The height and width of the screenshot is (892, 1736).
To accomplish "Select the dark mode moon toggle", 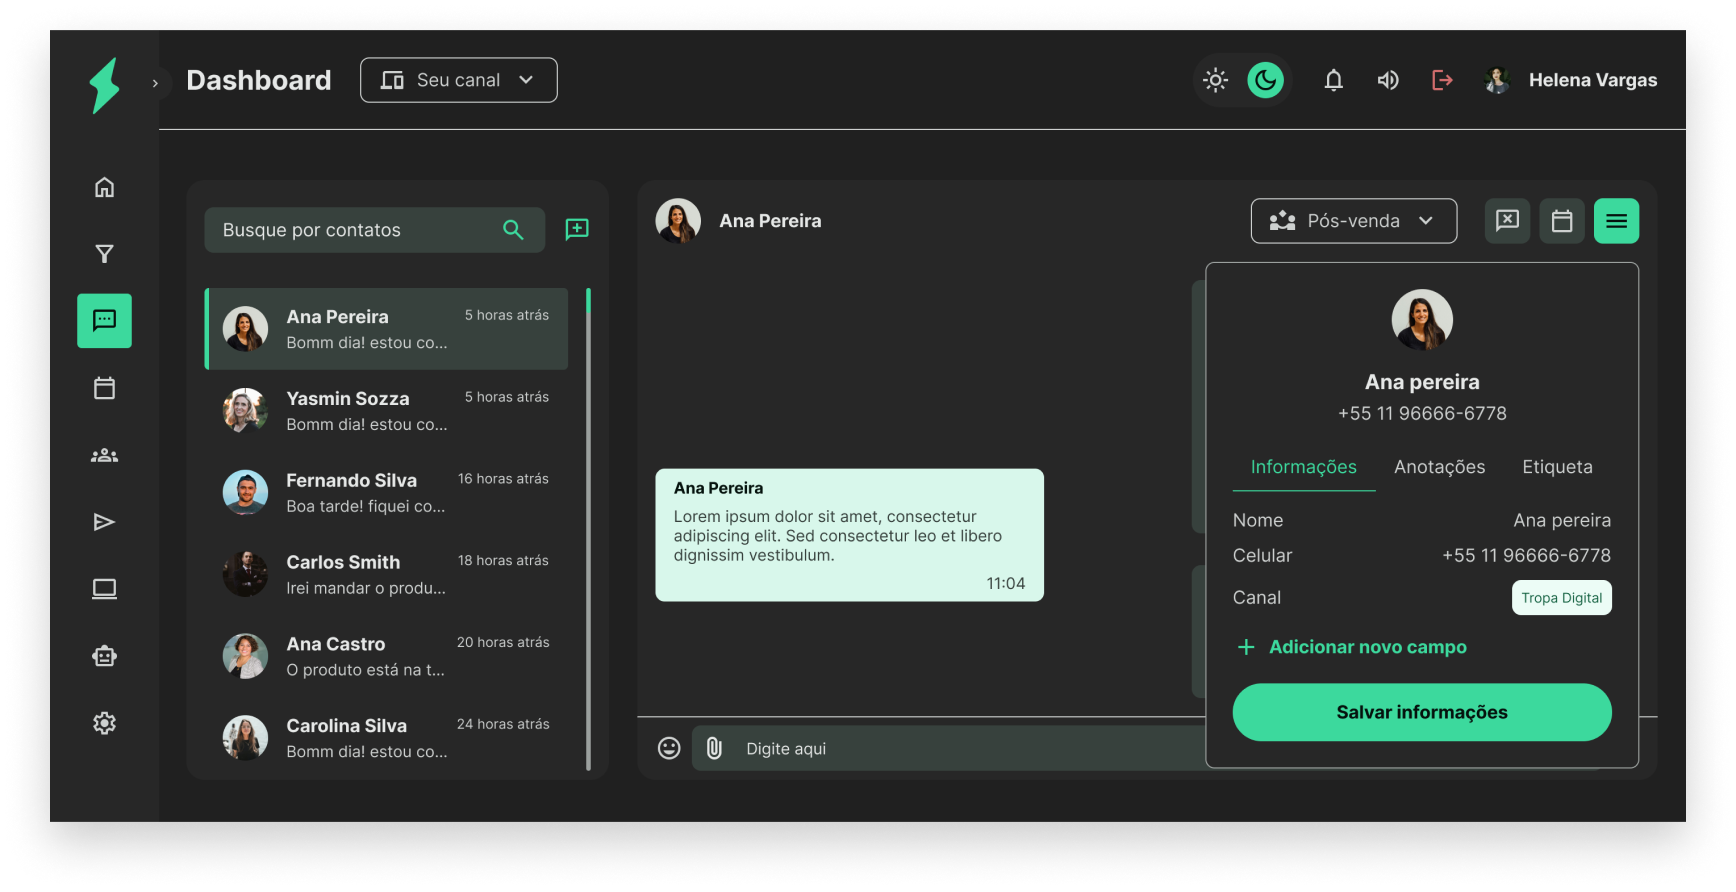I will 1265,80.
